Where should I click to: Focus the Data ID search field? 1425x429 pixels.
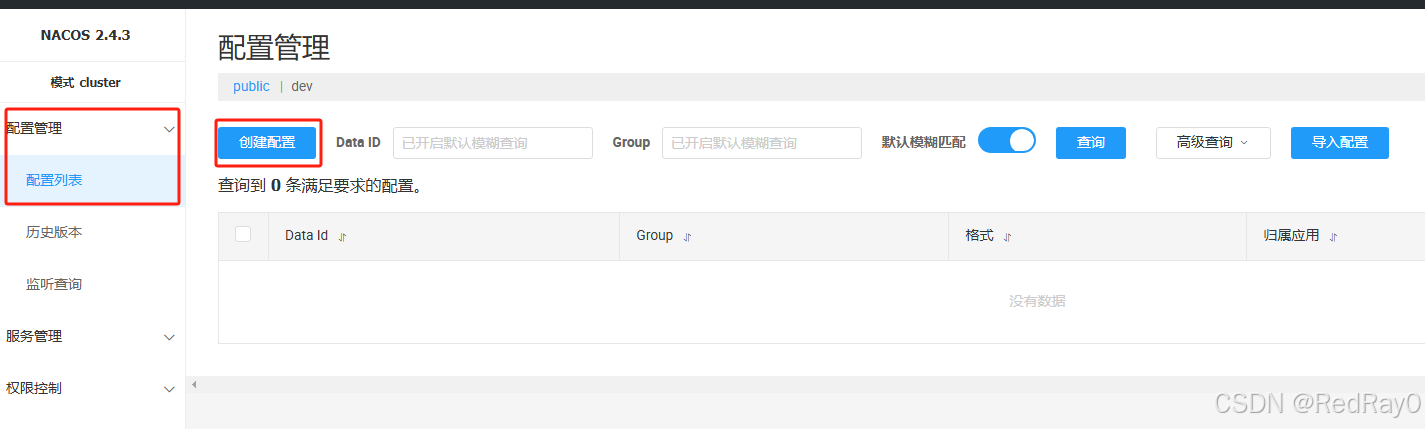[x=493, y=143]
